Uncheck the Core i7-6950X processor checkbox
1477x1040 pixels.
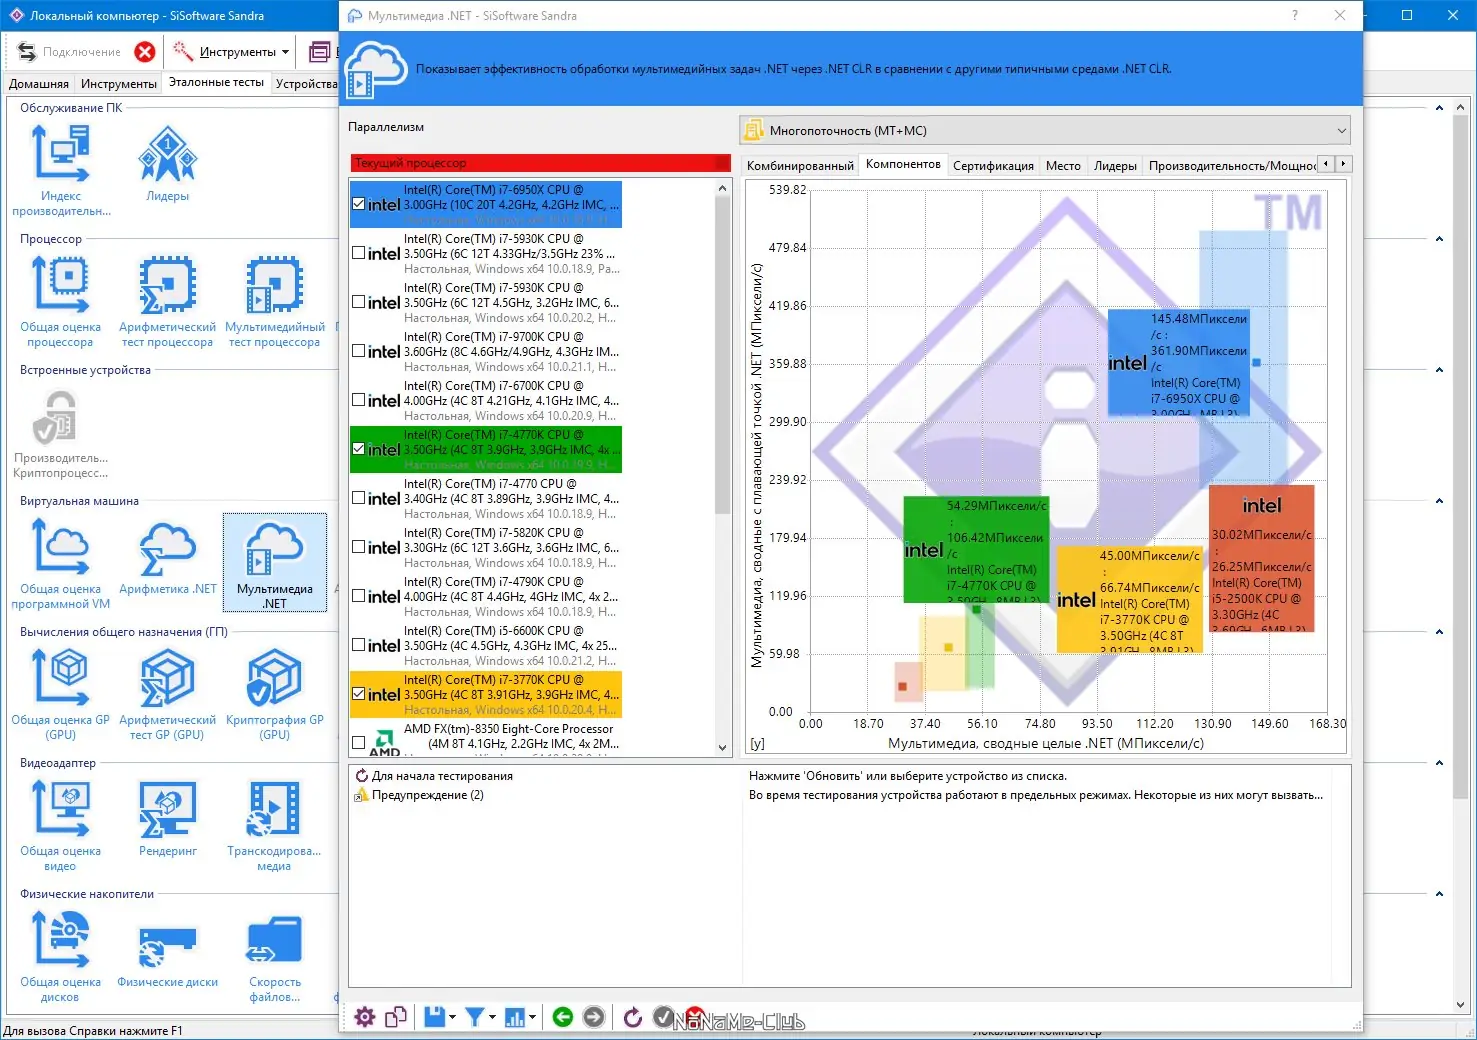point(359,204)
